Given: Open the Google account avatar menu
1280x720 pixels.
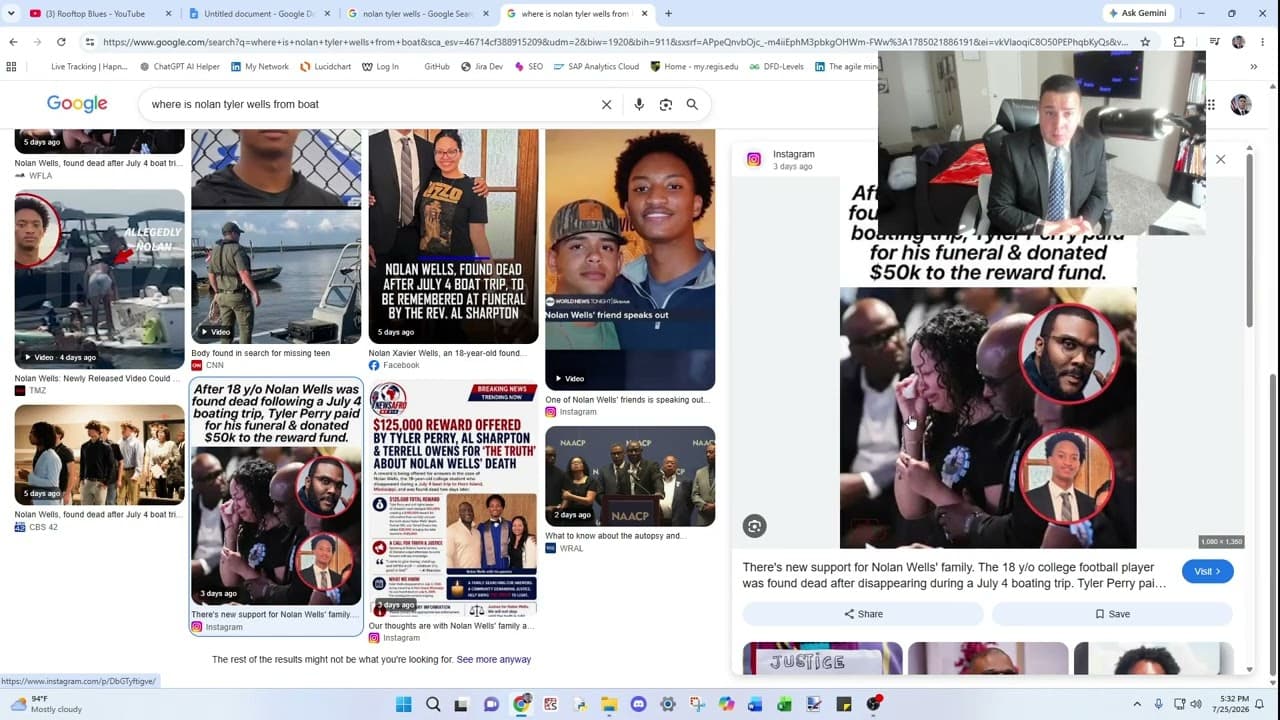Looking at the screenshot, I should click(1241, 104).
